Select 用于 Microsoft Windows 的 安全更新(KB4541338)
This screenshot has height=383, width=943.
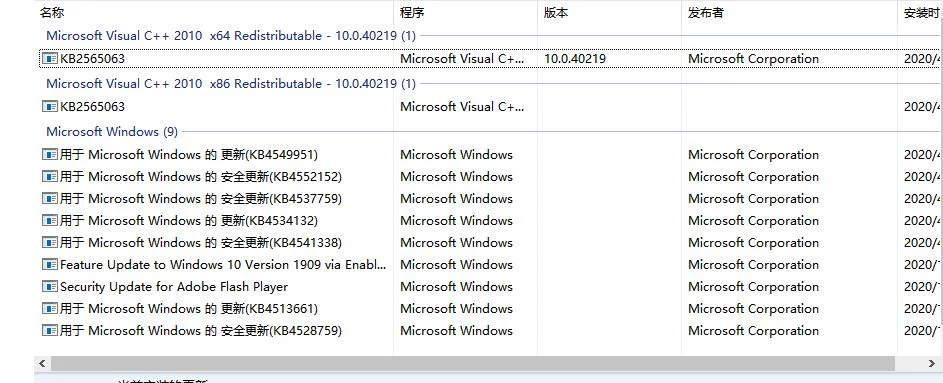pyautogui.click(x=201, y=242)
